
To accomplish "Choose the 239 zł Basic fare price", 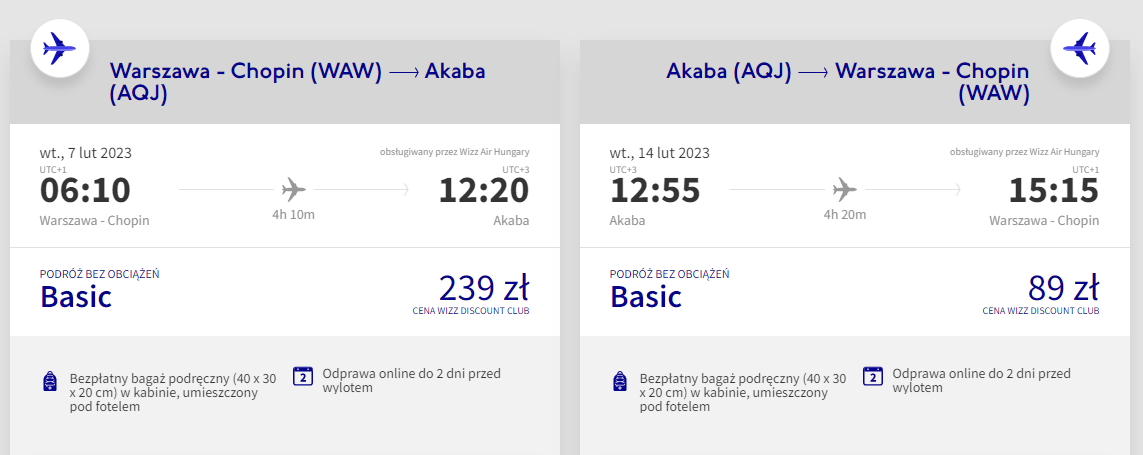I will tap(484, 289).
